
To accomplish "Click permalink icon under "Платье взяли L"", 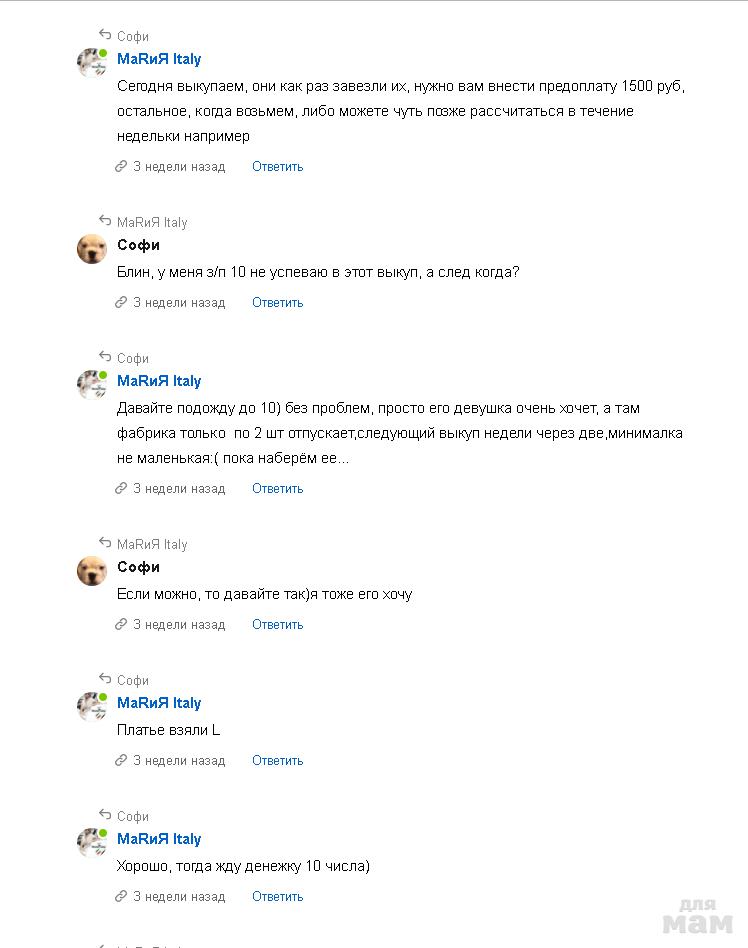I will (121, 761).
